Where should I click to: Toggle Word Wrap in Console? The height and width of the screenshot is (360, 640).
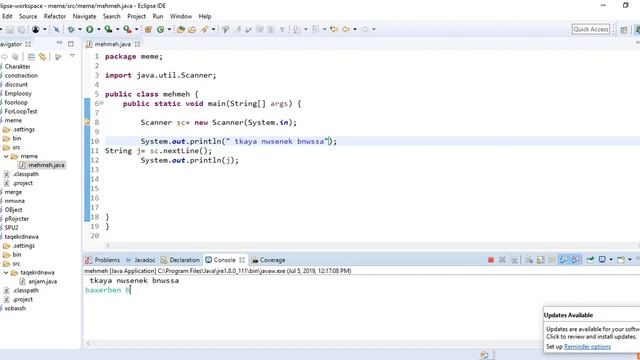[x=552, y=260]
